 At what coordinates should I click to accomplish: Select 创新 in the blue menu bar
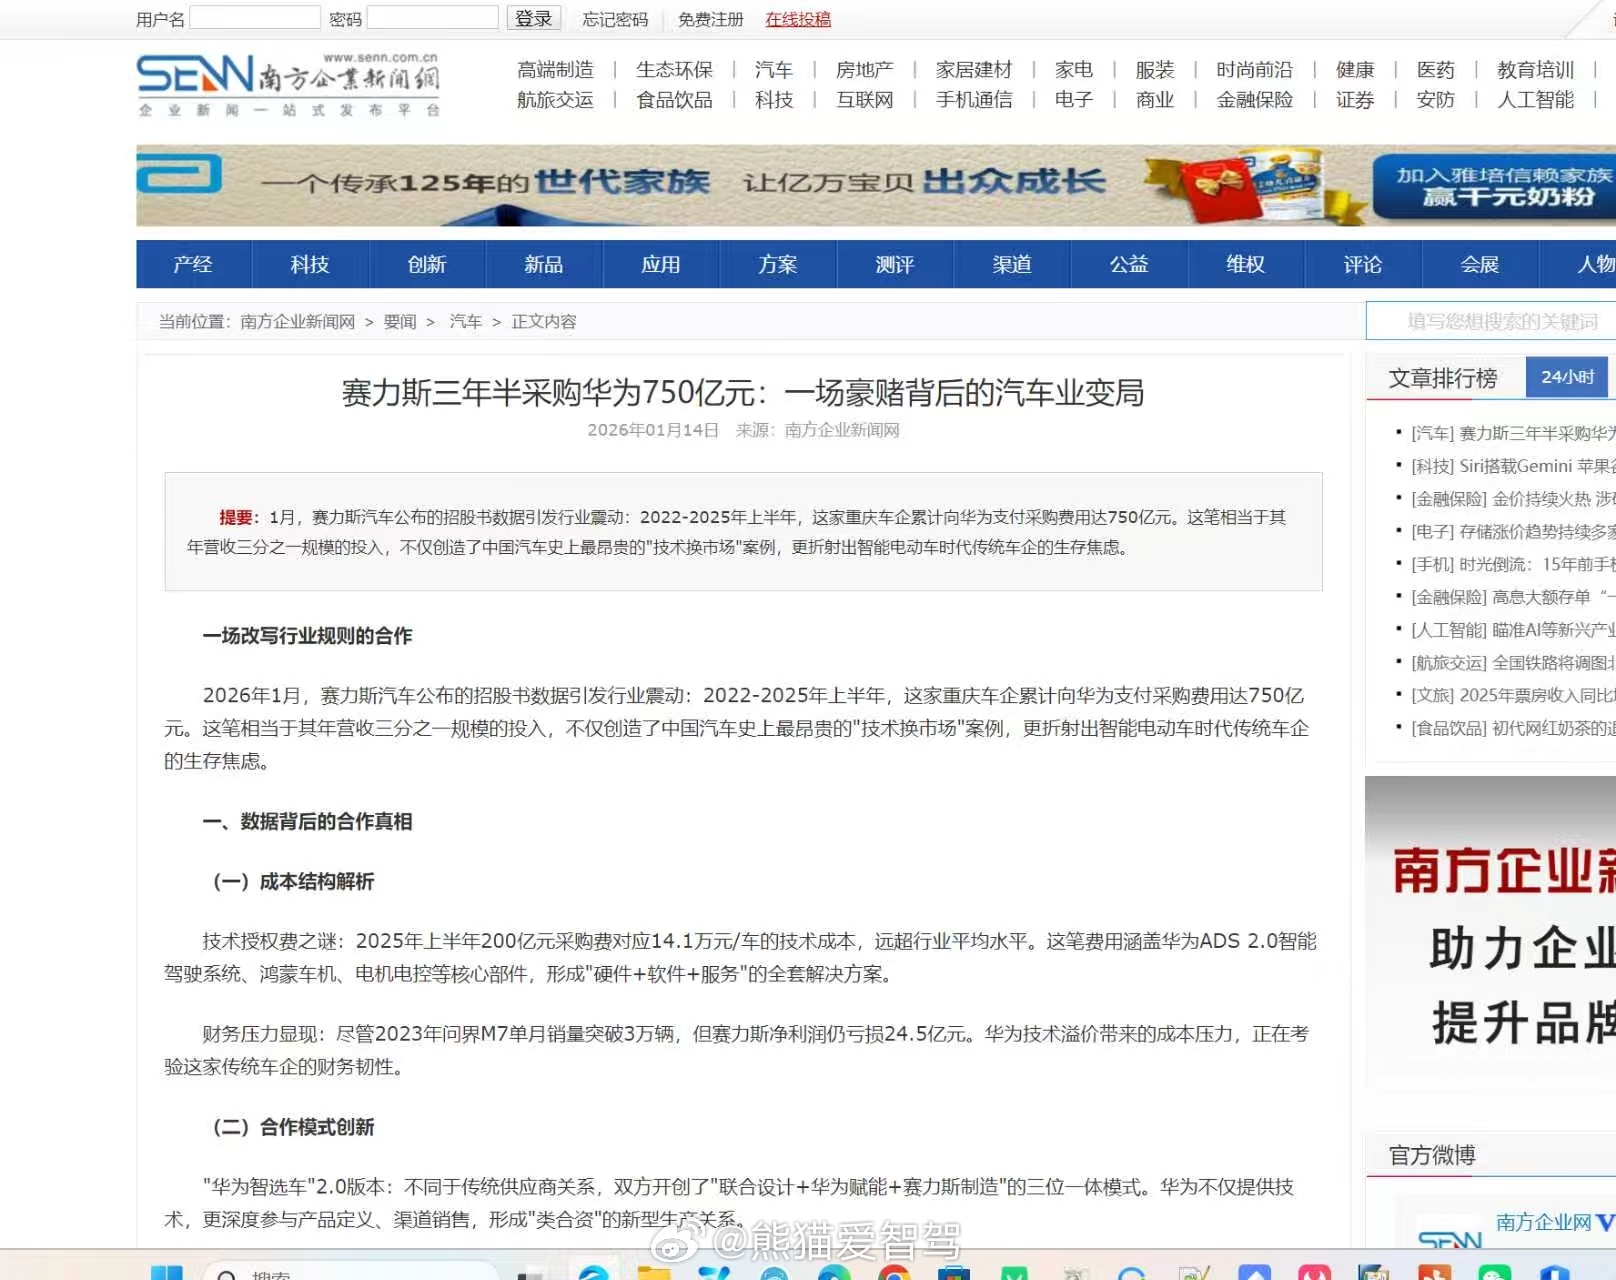tap(427, 264)
